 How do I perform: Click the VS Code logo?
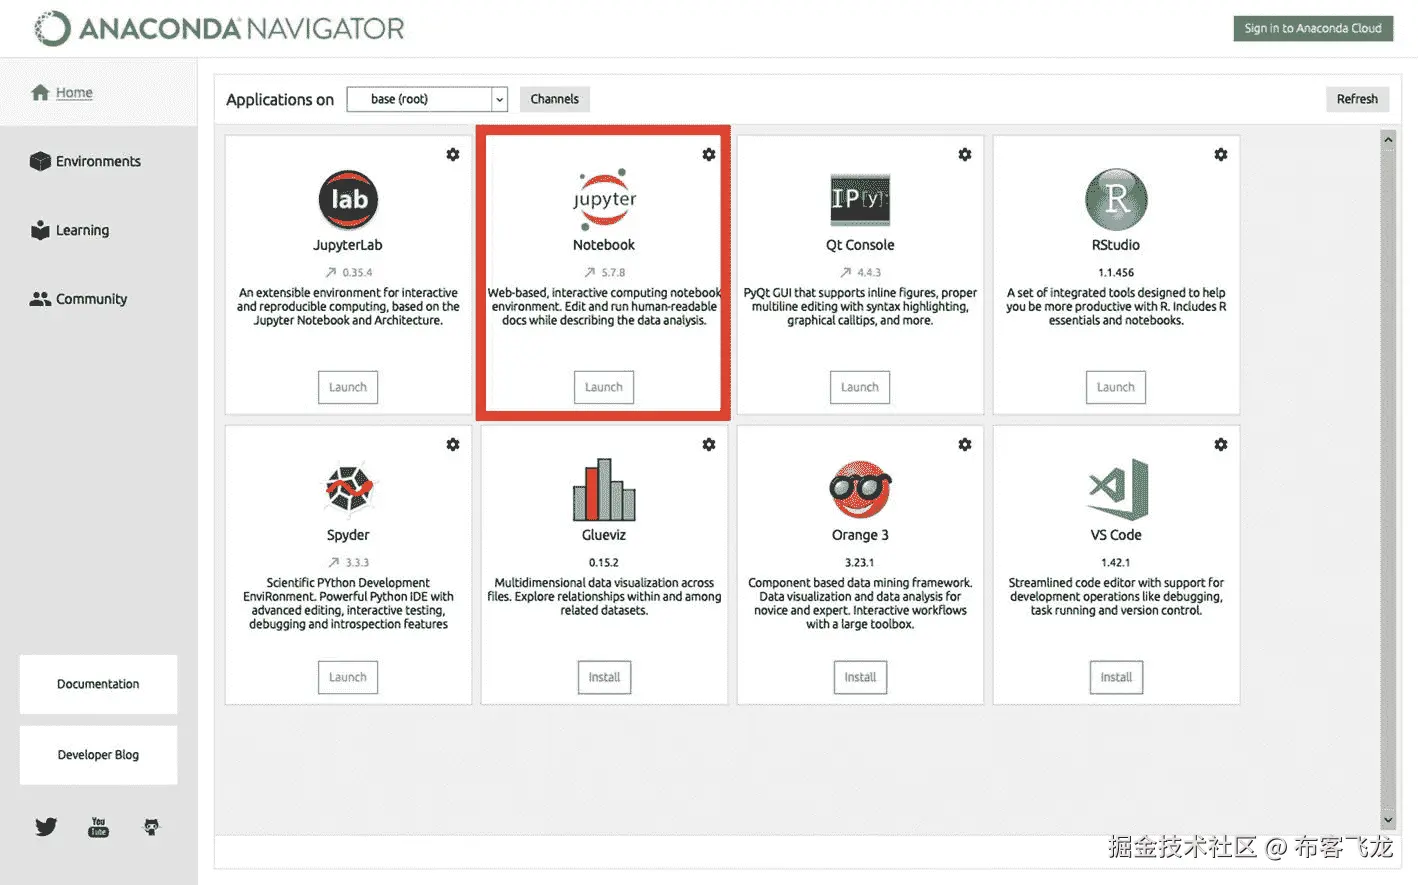(1117, 489)
